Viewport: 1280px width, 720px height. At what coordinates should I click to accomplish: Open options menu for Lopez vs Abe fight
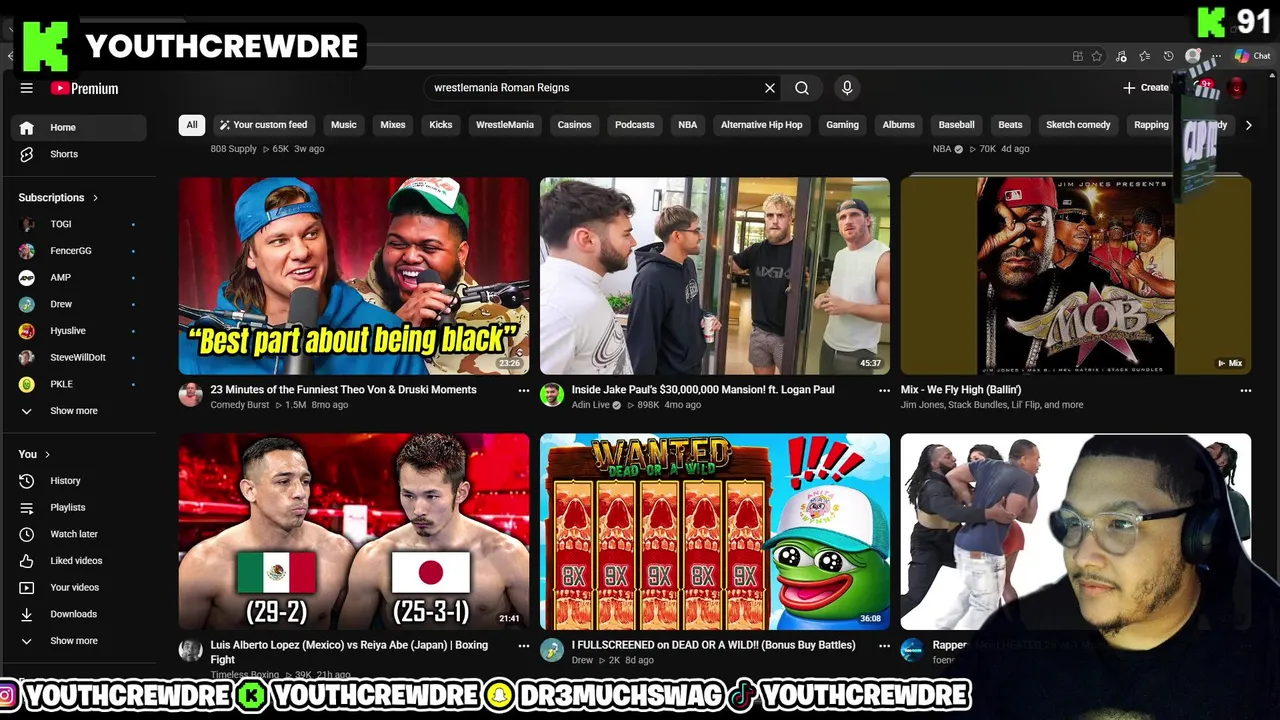click(524, 646)
